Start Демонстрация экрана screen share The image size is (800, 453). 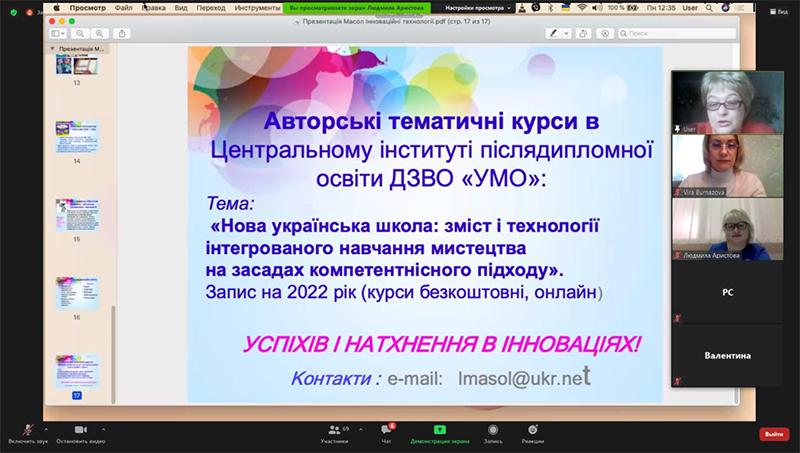(x=440, y=434)
